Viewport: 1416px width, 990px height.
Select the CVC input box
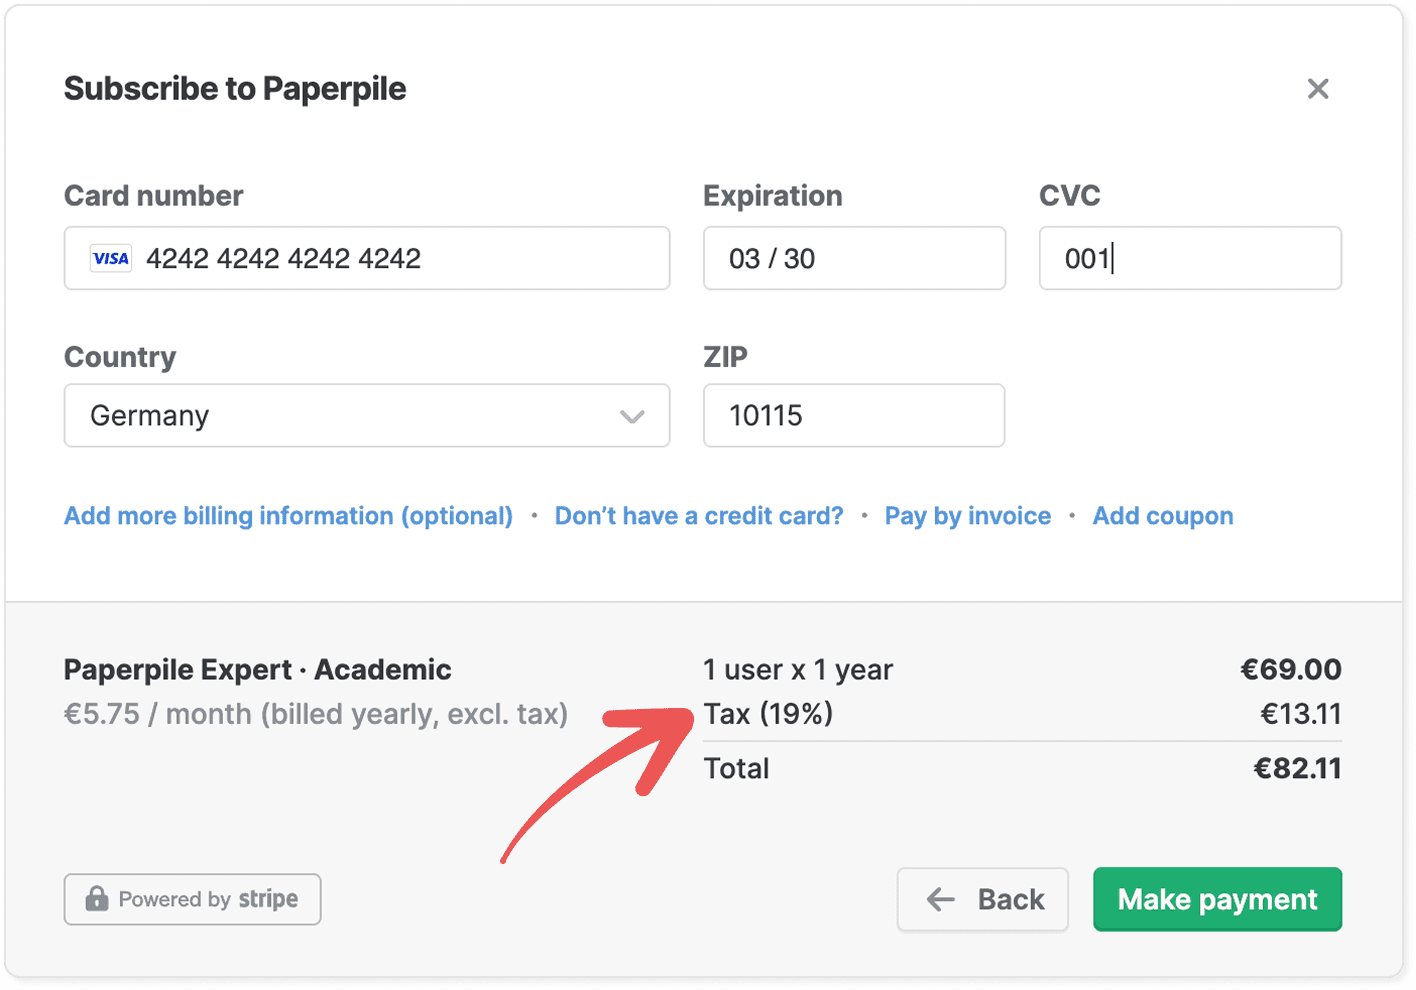tap(1190, 259)
